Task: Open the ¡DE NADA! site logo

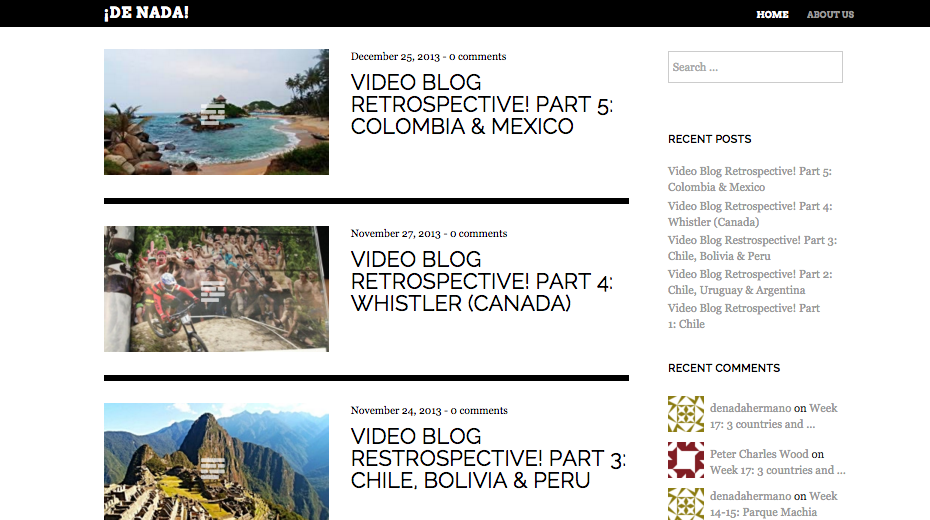Action: [x=146, y=13]
